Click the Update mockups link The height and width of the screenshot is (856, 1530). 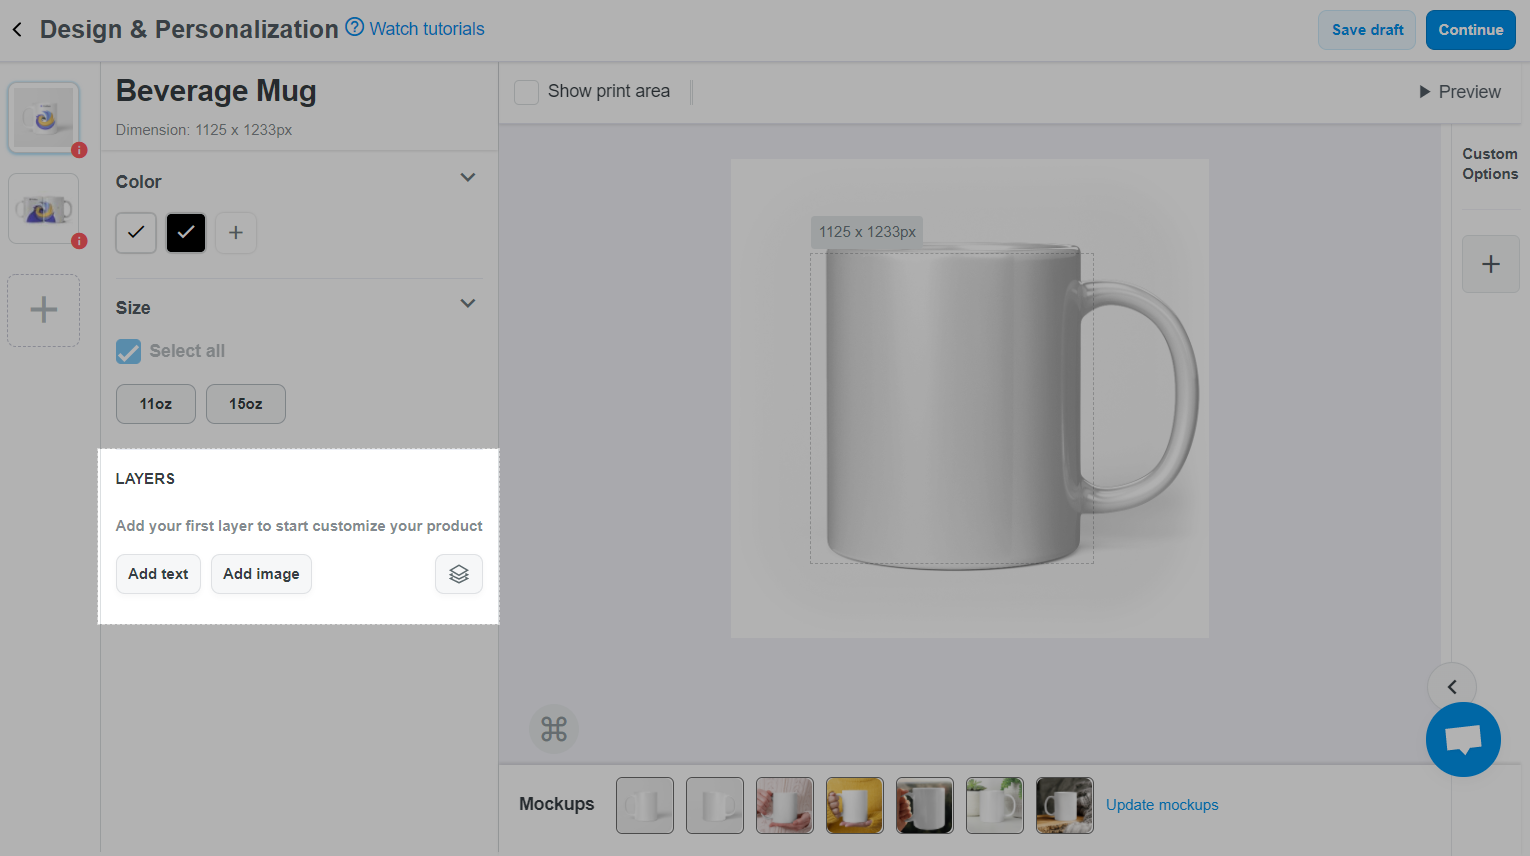(x=1162, y=805)
